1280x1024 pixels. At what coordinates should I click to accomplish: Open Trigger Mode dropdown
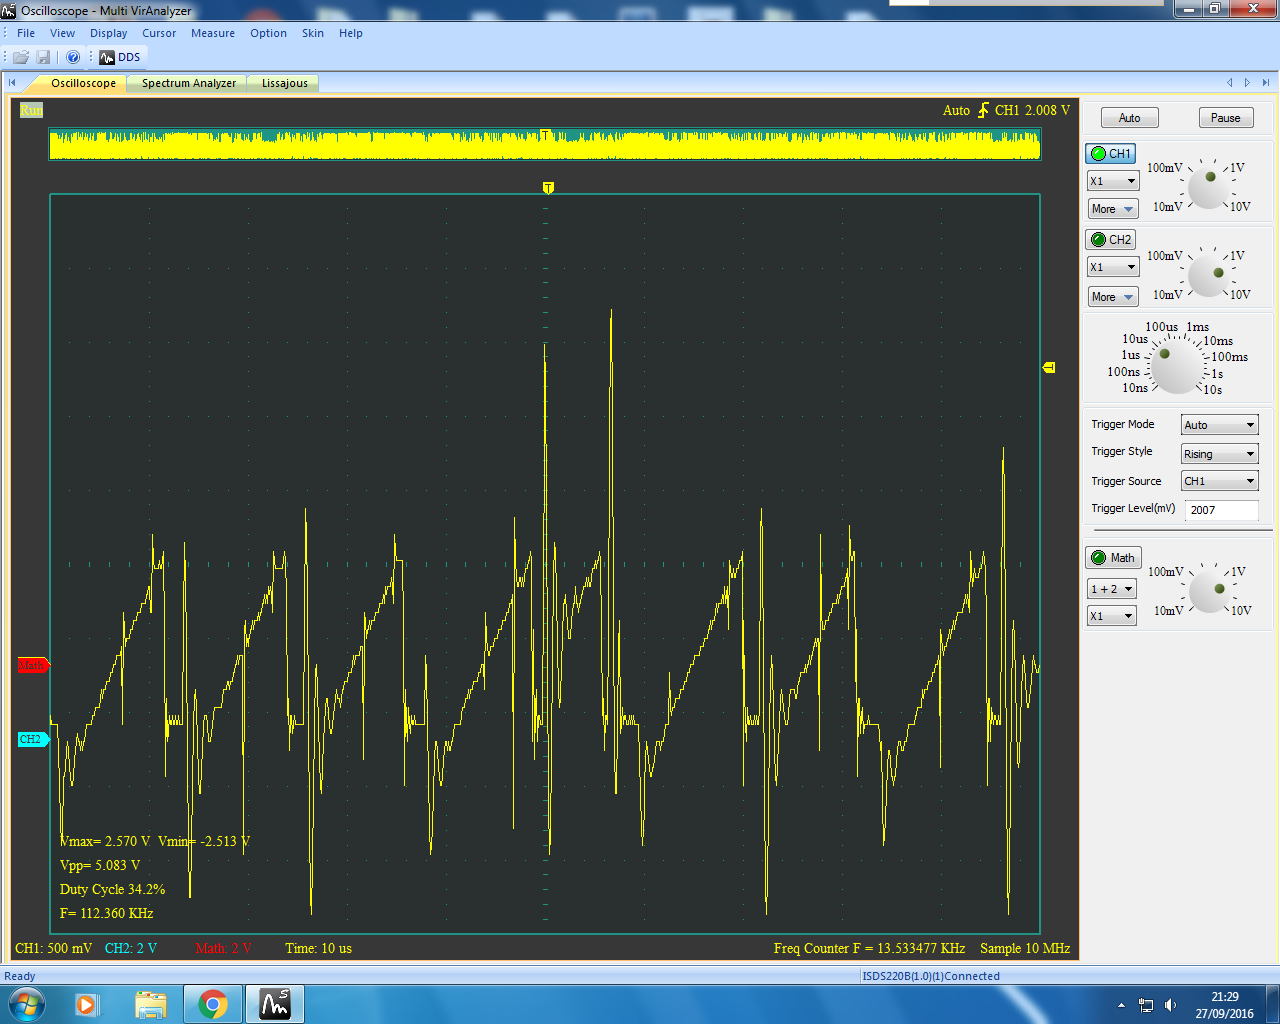tap(1219, 425)
